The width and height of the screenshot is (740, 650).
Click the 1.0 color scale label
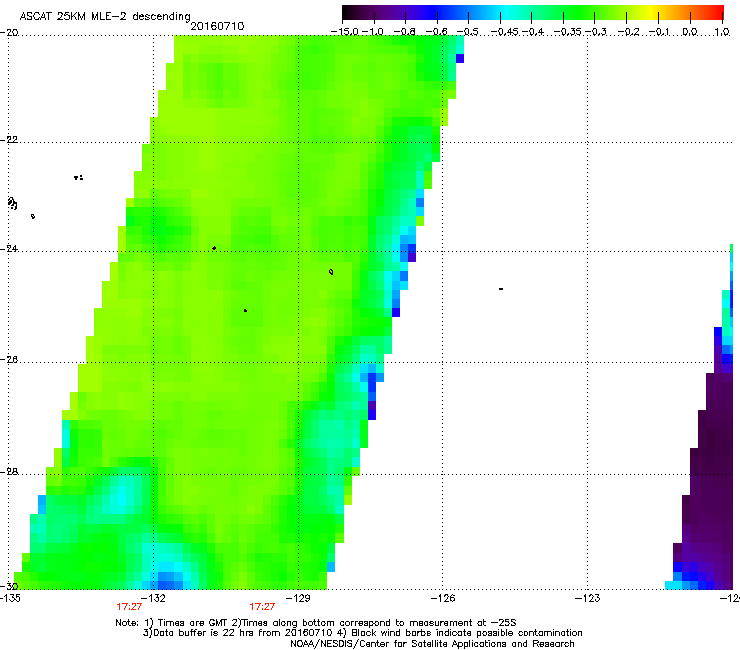(x=722, y=32)
